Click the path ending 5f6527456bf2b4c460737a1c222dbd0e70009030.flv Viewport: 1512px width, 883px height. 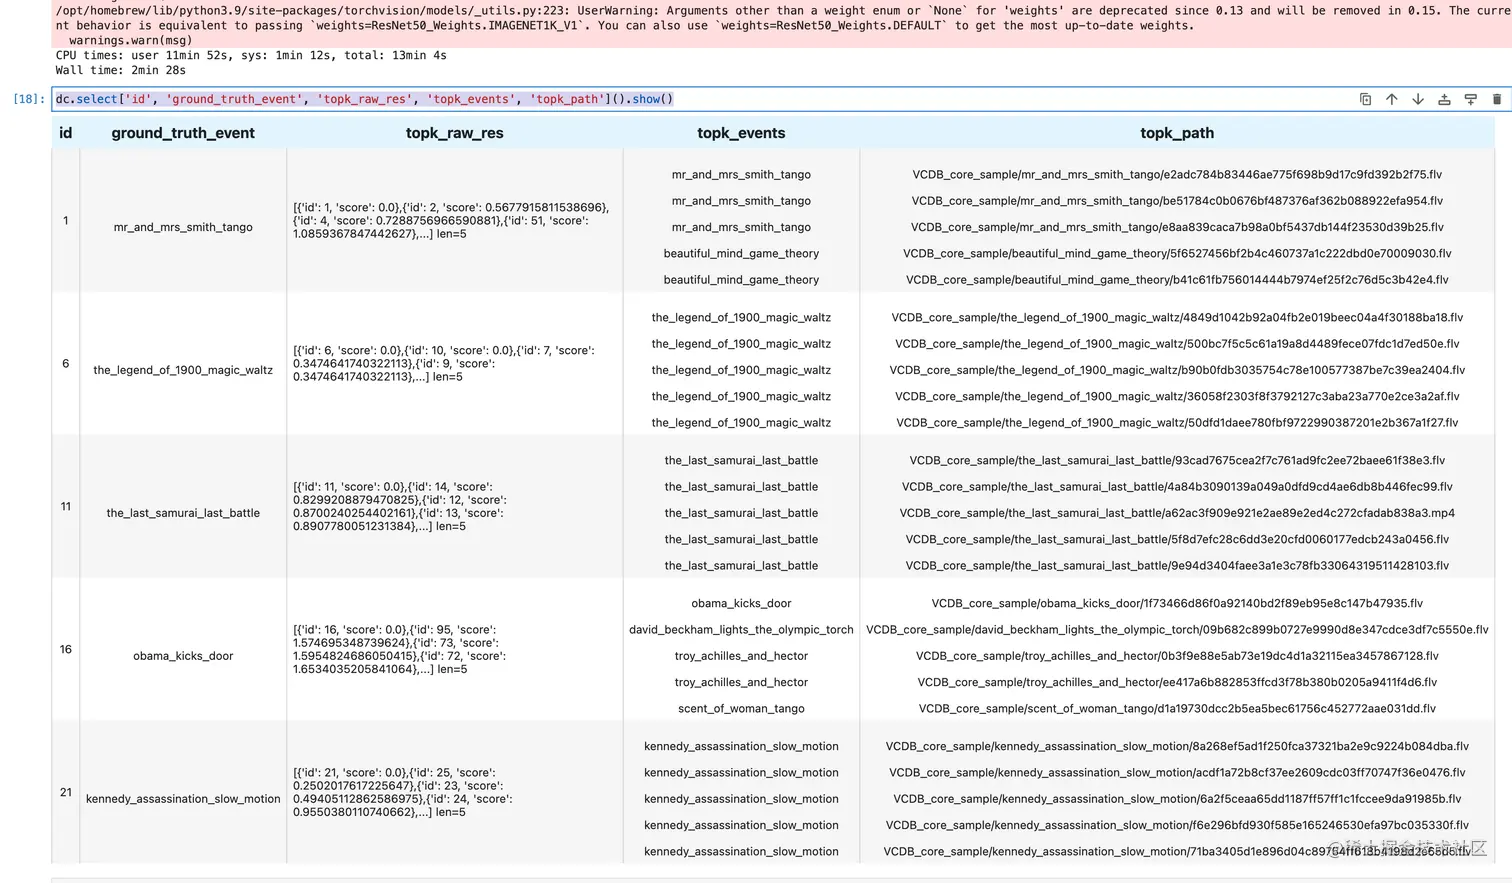1177,254
